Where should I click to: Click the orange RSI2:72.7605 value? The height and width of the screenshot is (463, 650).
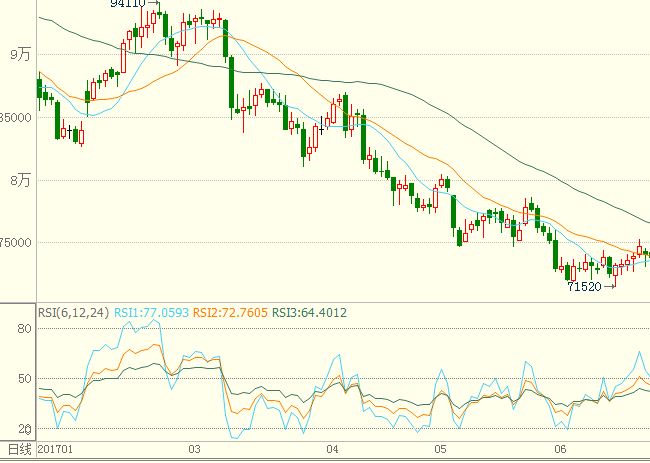231,313
